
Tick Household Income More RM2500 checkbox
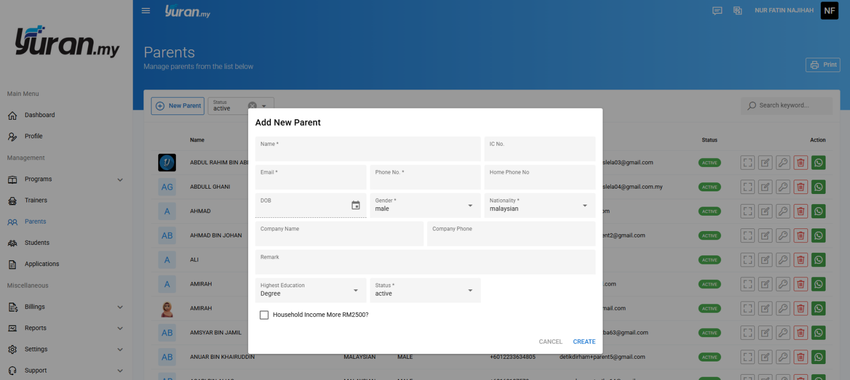(x=264, y=315)
